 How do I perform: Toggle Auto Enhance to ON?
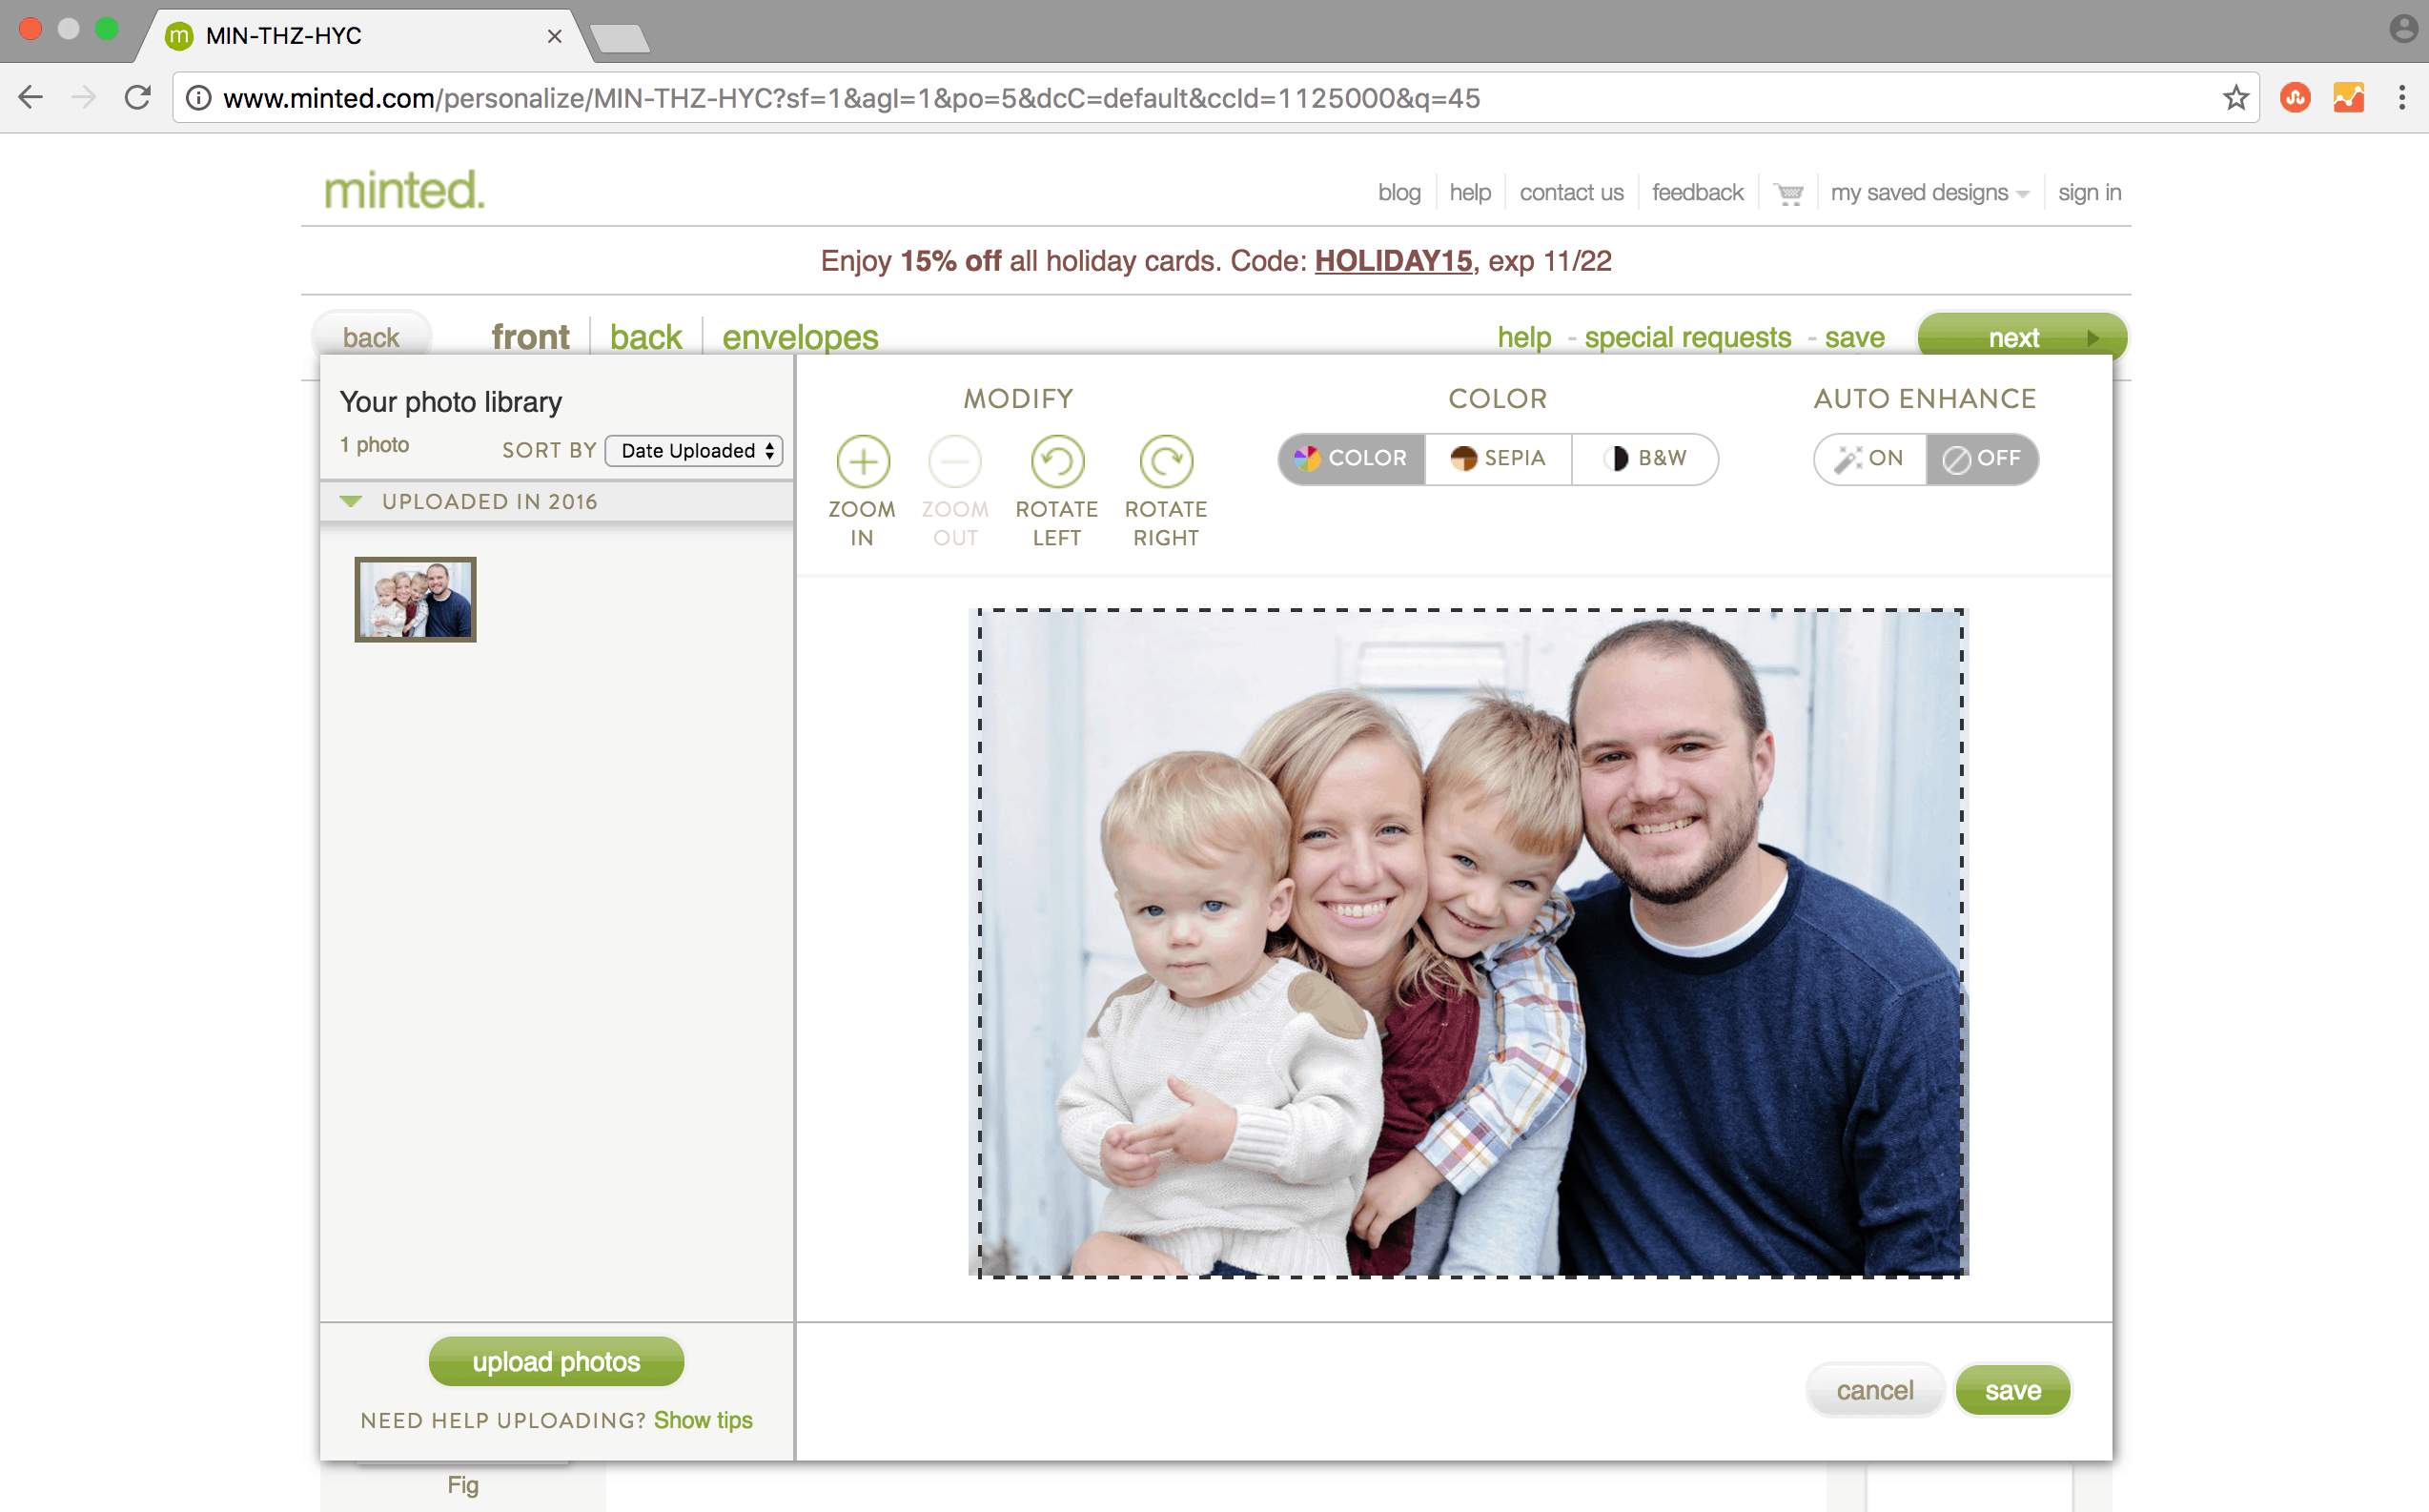[1872, 459]
